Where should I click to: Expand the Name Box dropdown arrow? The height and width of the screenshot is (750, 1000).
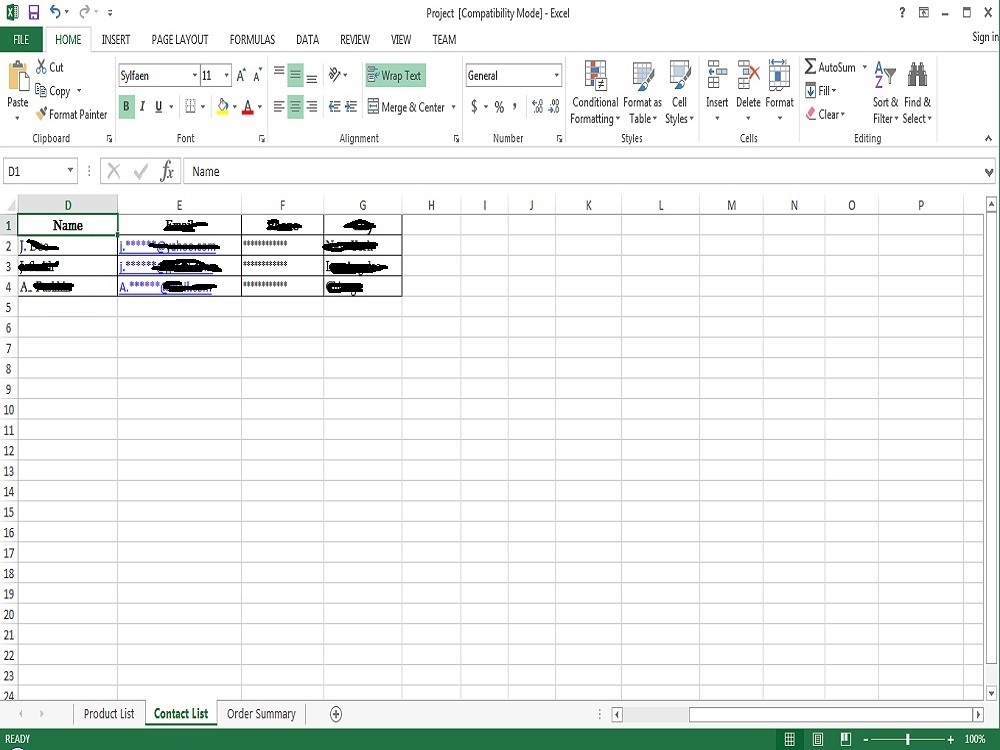(x=70, y=171)
